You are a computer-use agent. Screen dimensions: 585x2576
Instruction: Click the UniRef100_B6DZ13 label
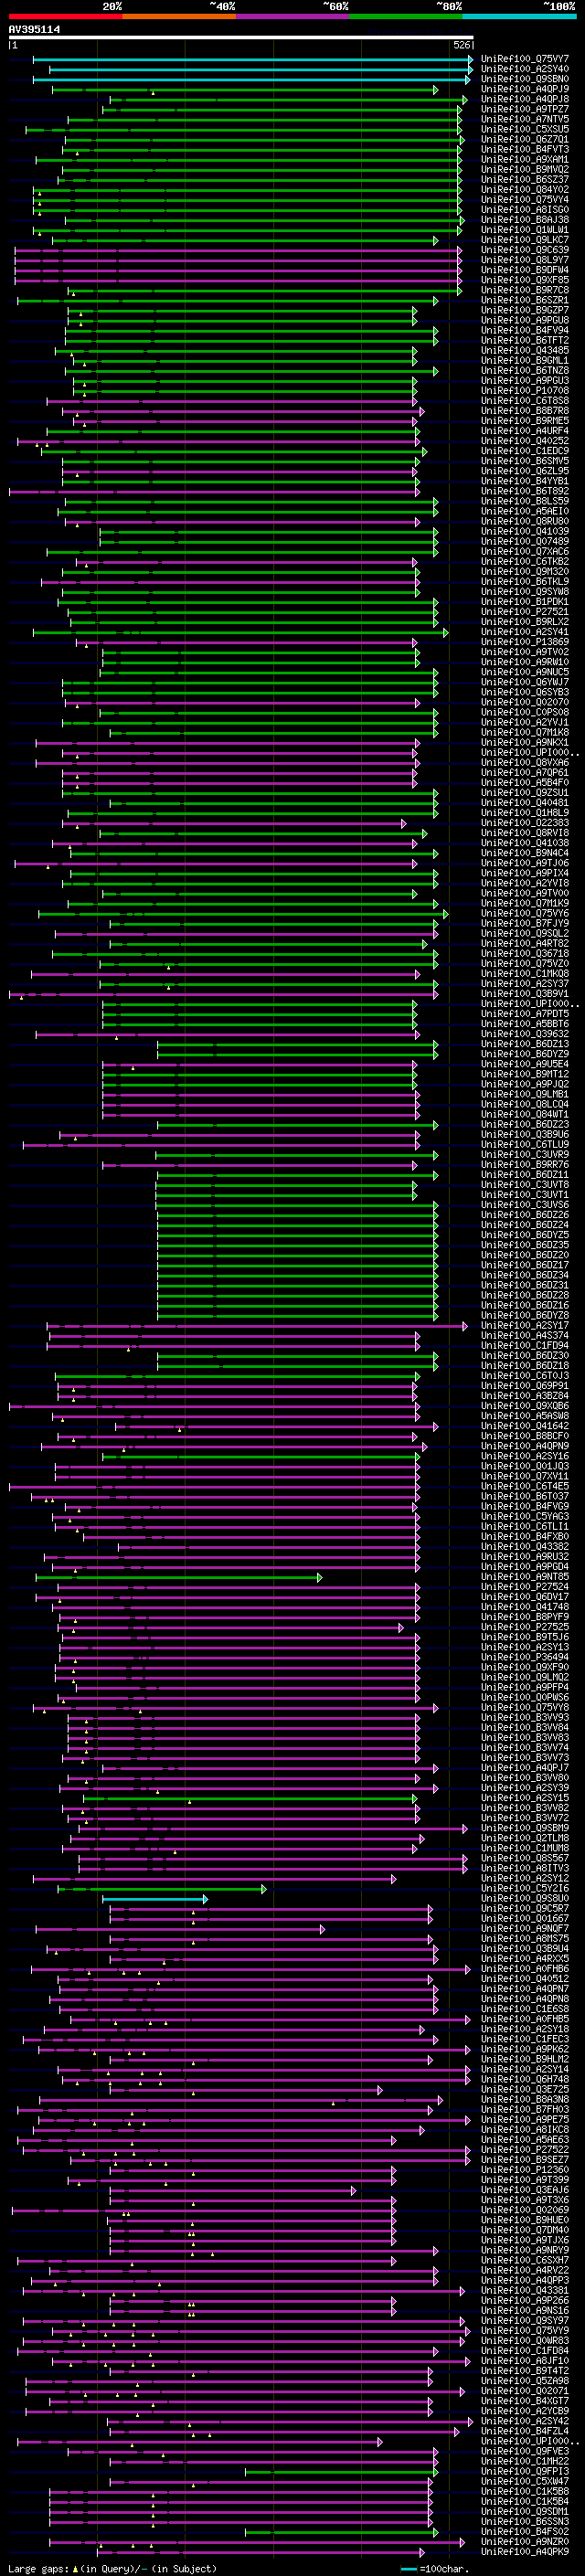pos(525,1044)
